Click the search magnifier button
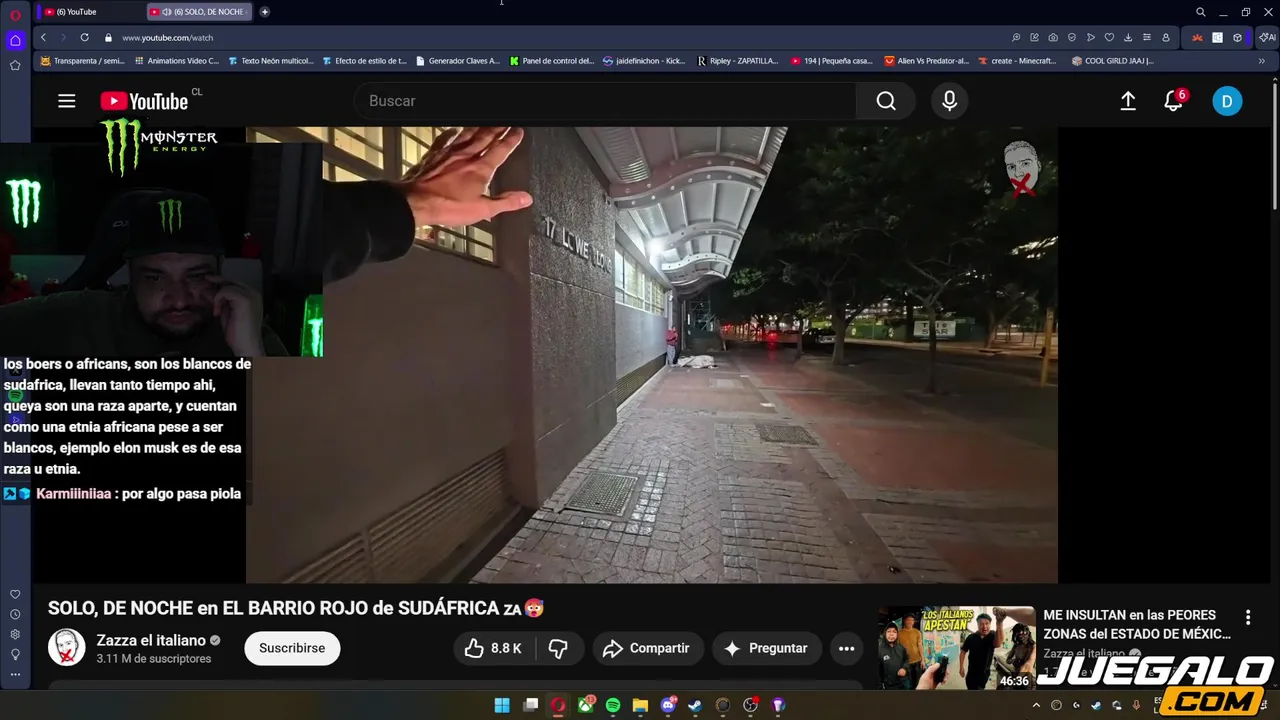Screen dimensions: 1280x720 coord(886,101)
